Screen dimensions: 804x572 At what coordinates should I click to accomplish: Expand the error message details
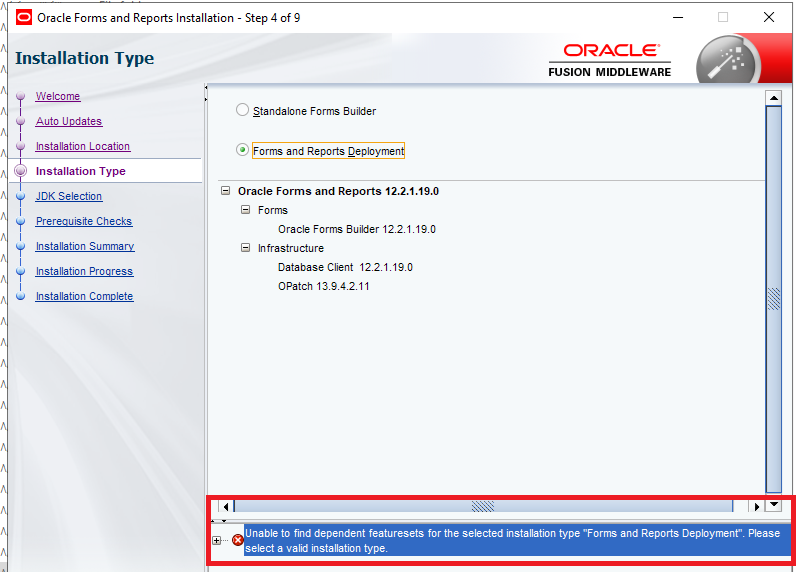coord(216,540)
